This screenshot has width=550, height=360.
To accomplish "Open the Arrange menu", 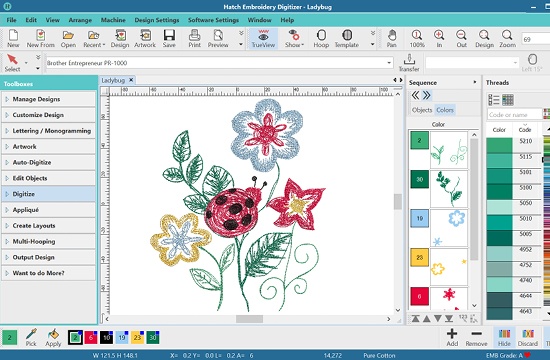I will [80, 20].
